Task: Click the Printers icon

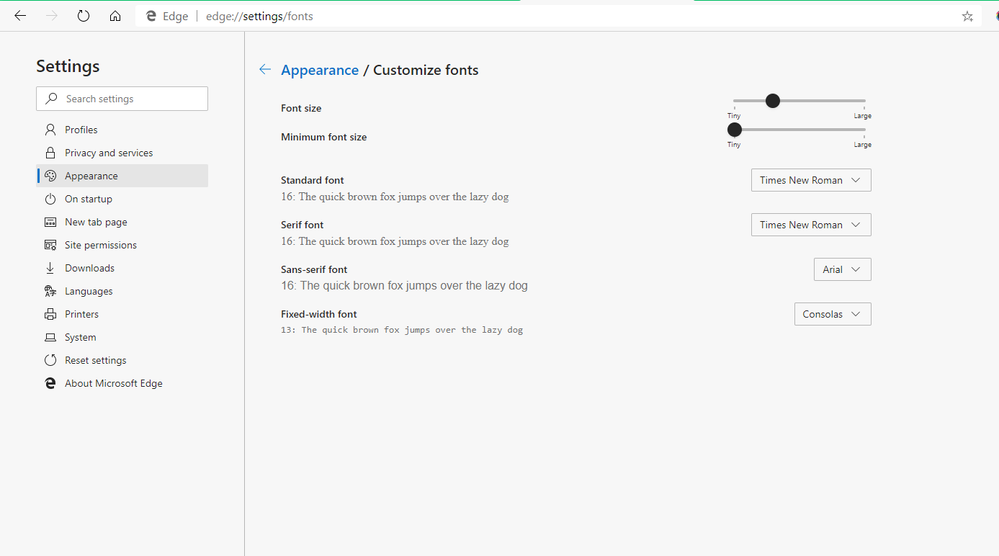Action: [50, 314]
